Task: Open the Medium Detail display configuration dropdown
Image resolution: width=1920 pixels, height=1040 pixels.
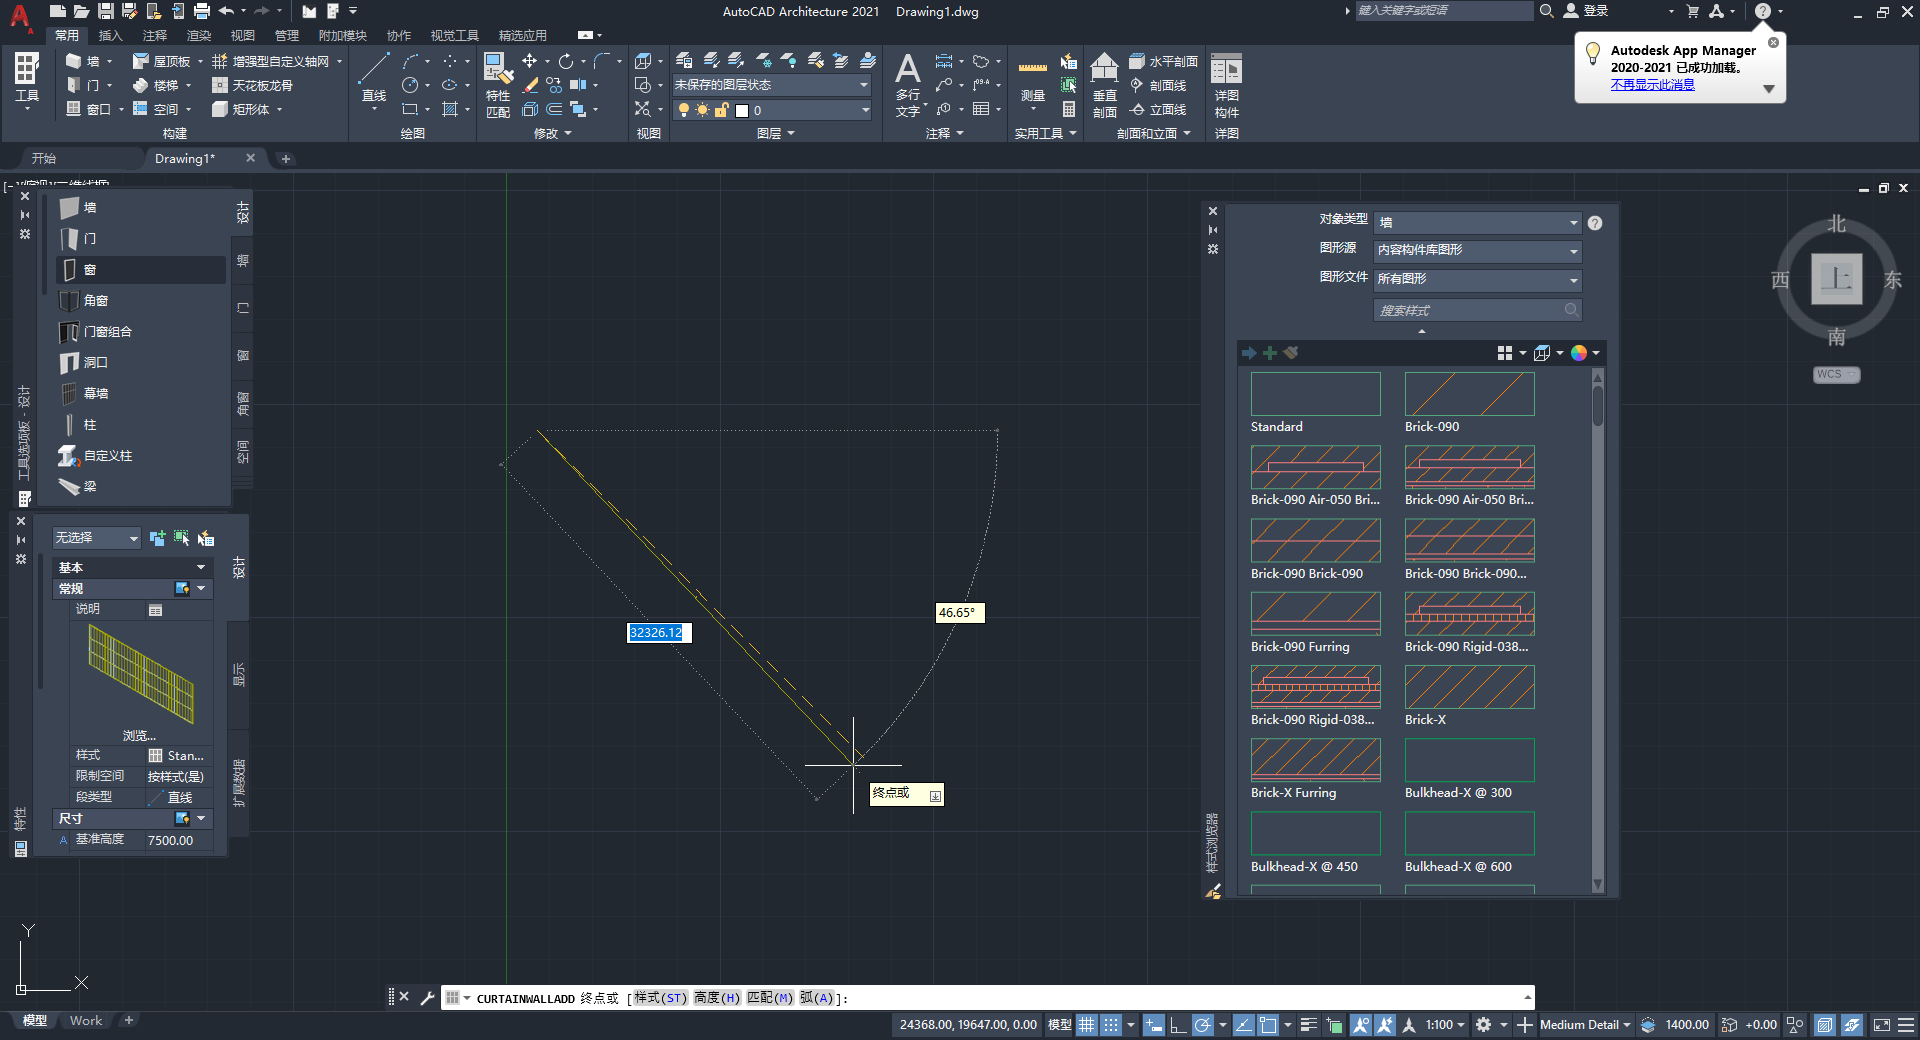Action: pyautogui.click(x=1585, y=1024)
